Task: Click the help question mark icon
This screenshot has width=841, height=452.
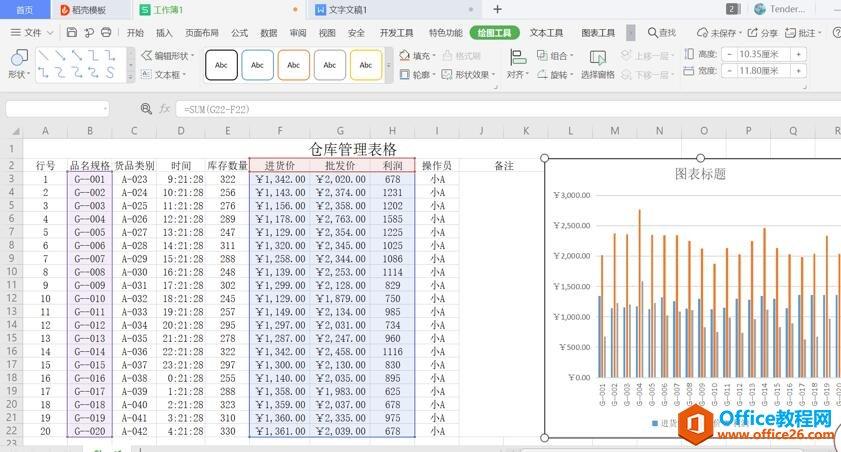Action: (x=836, y=33)
